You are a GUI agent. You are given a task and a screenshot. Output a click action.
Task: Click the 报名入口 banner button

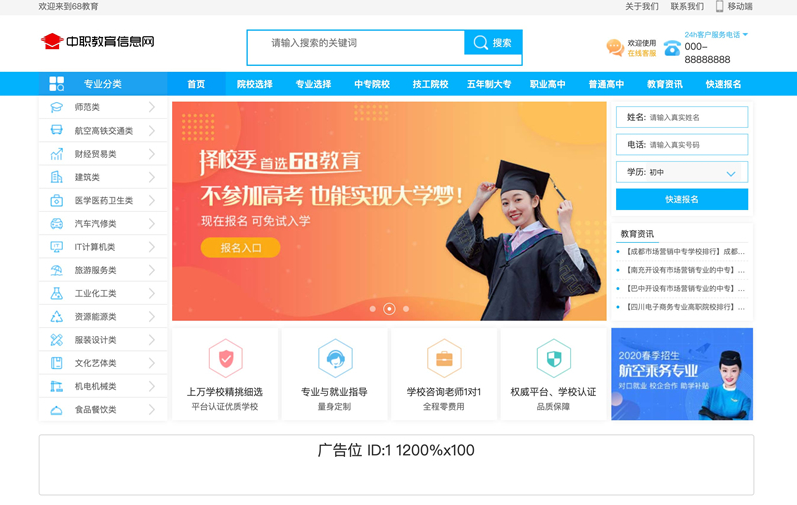[x=240, y=247]
